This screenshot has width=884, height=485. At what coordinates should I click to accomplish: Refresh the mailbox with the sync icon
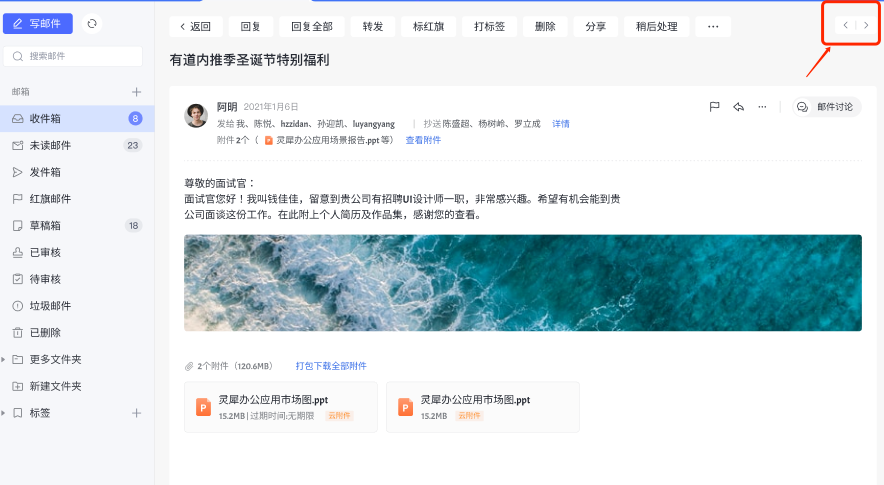coord(92,24)
